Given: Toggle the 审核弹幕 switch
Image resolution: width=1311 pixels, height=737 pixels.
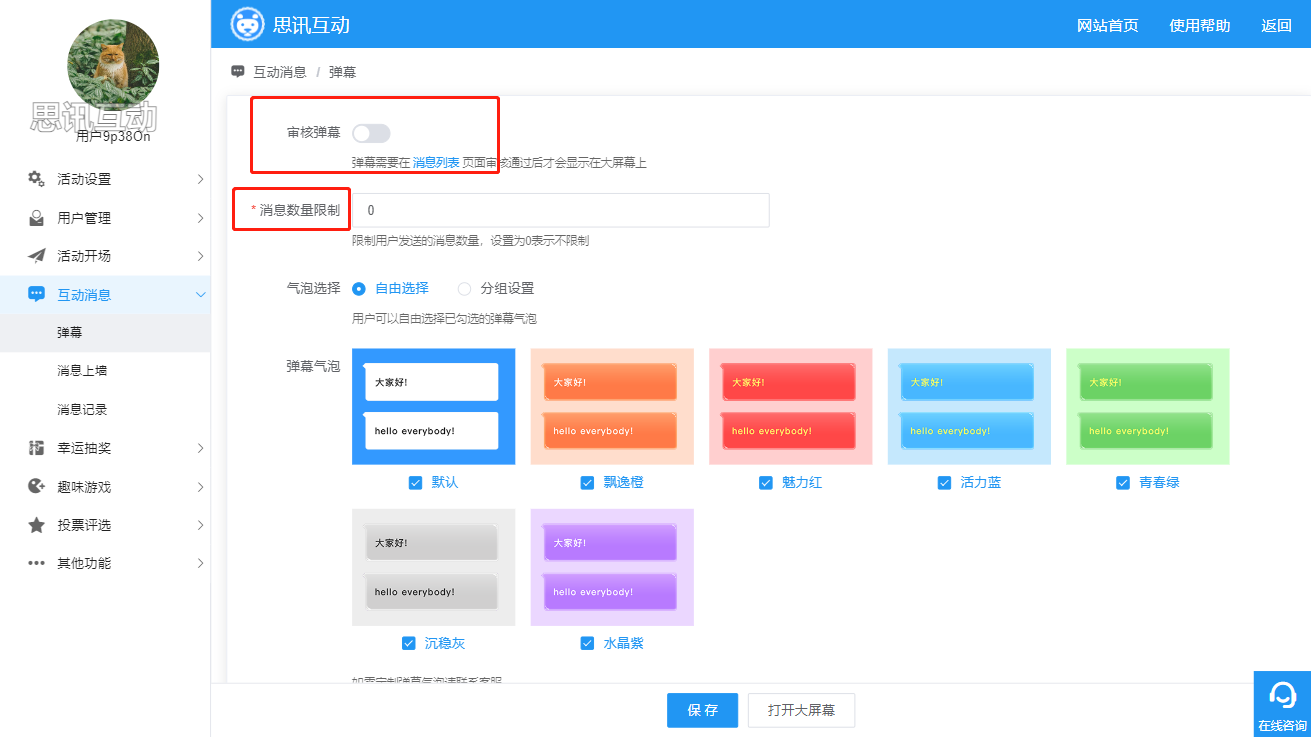Looking at the screenshot, I should pos(371,133).
